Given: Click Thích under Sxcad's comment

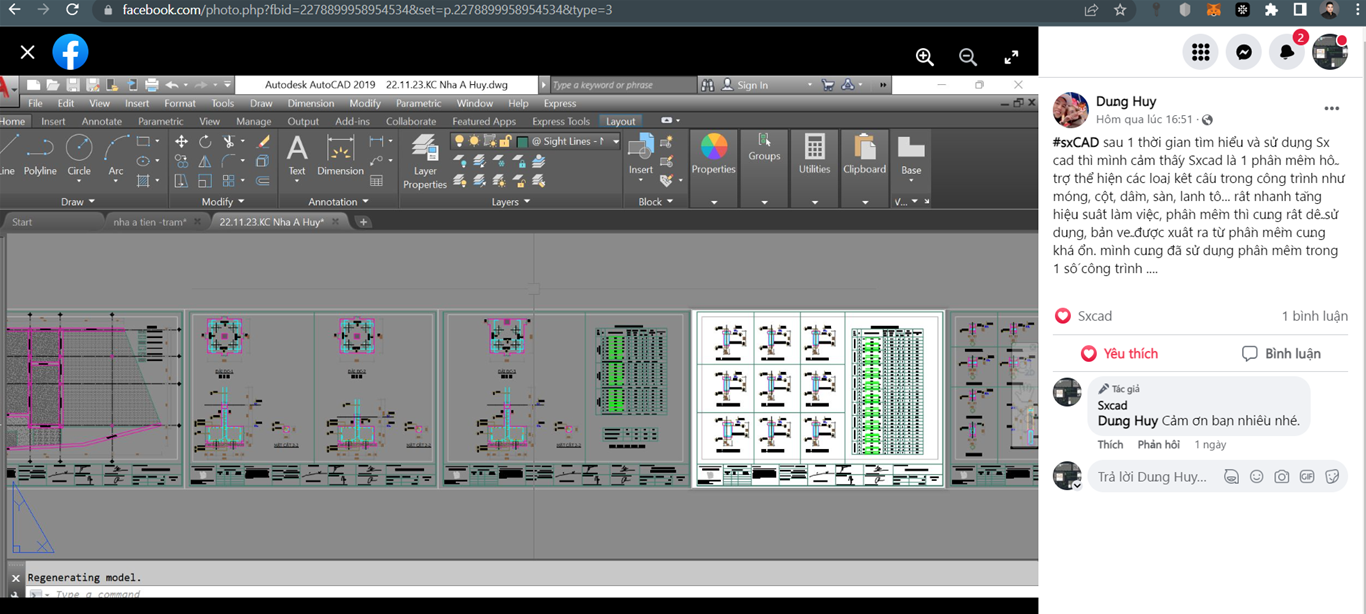Looking at the screenshot, I should 1110,445.
